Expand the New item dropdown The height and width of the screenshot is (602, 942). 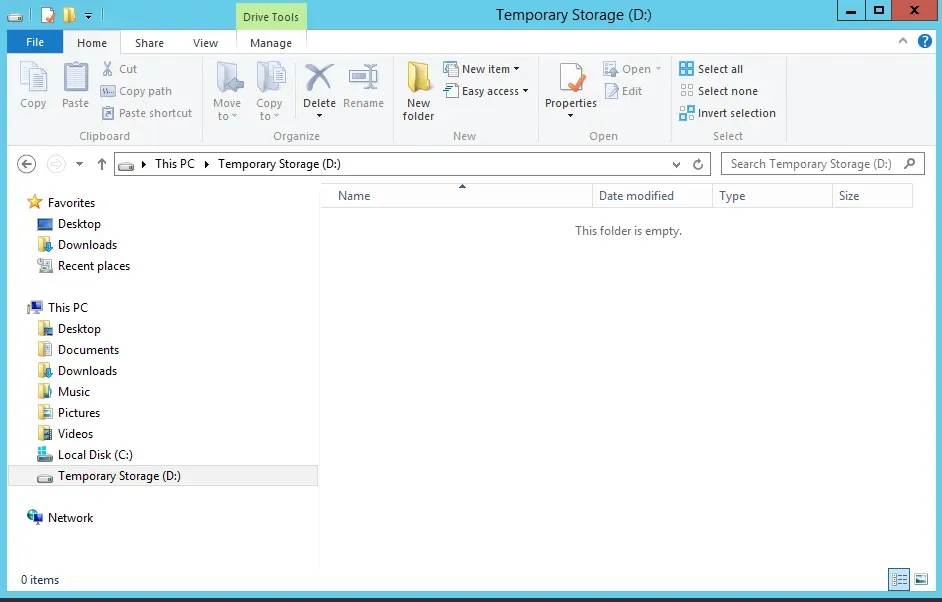[x=491, y=69]
